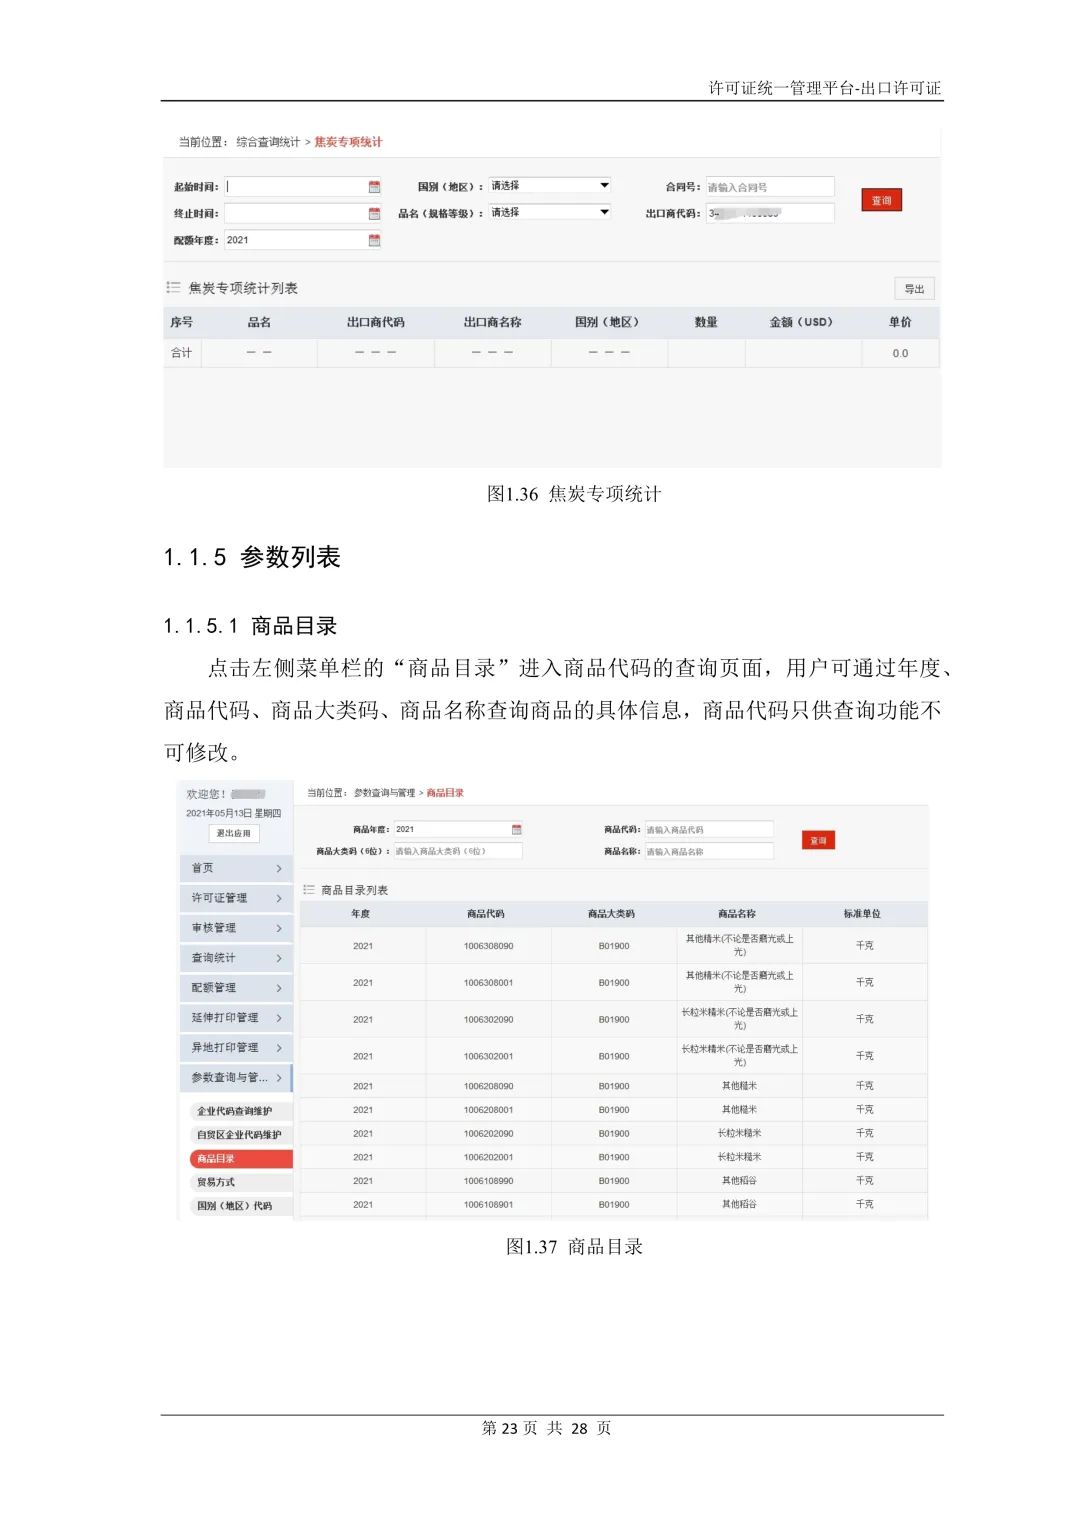This screenshot has height=1527, width=1080.
Task: Select product code cell 1006302001
Action: (x=488, y=1056)
